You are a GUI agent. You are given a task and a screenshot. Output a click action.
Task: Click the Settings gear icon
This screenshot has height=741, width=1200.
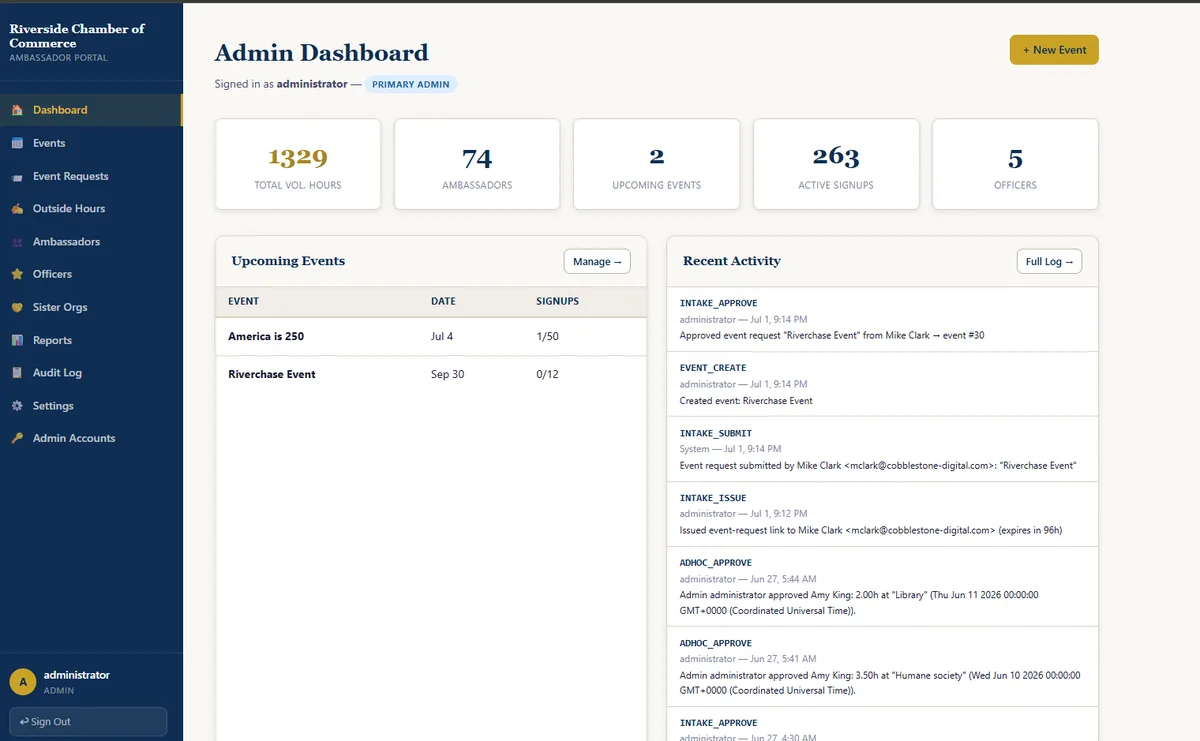[x=17, y=406]
